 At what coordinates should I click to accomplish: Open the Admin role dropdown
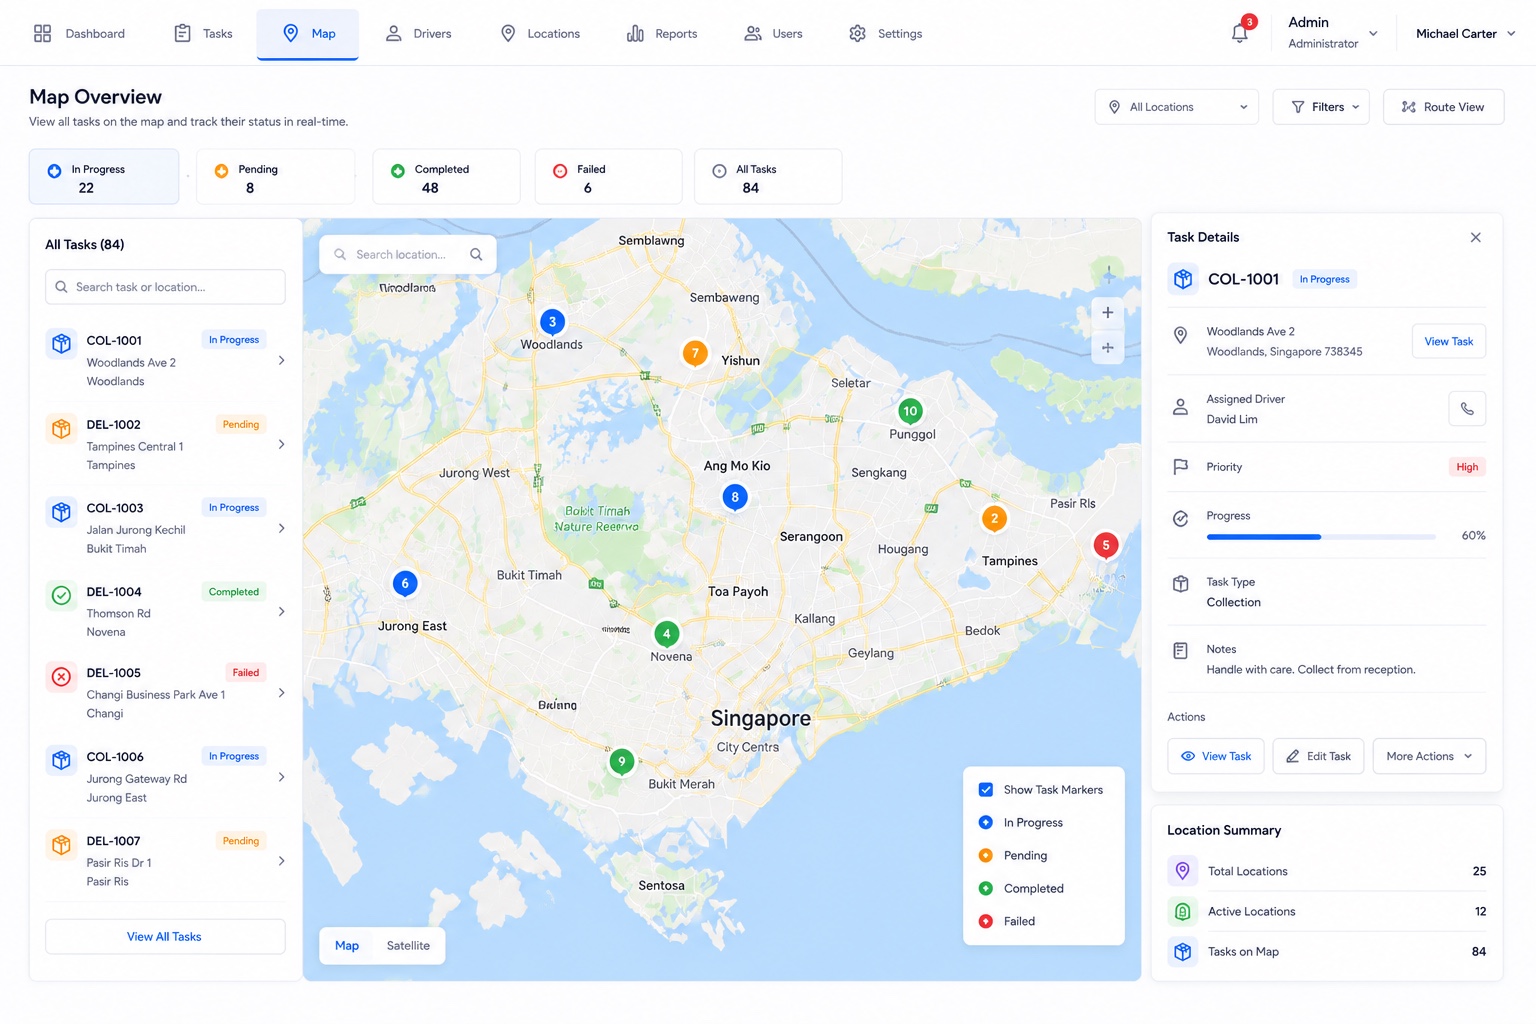pos(1333,33)
